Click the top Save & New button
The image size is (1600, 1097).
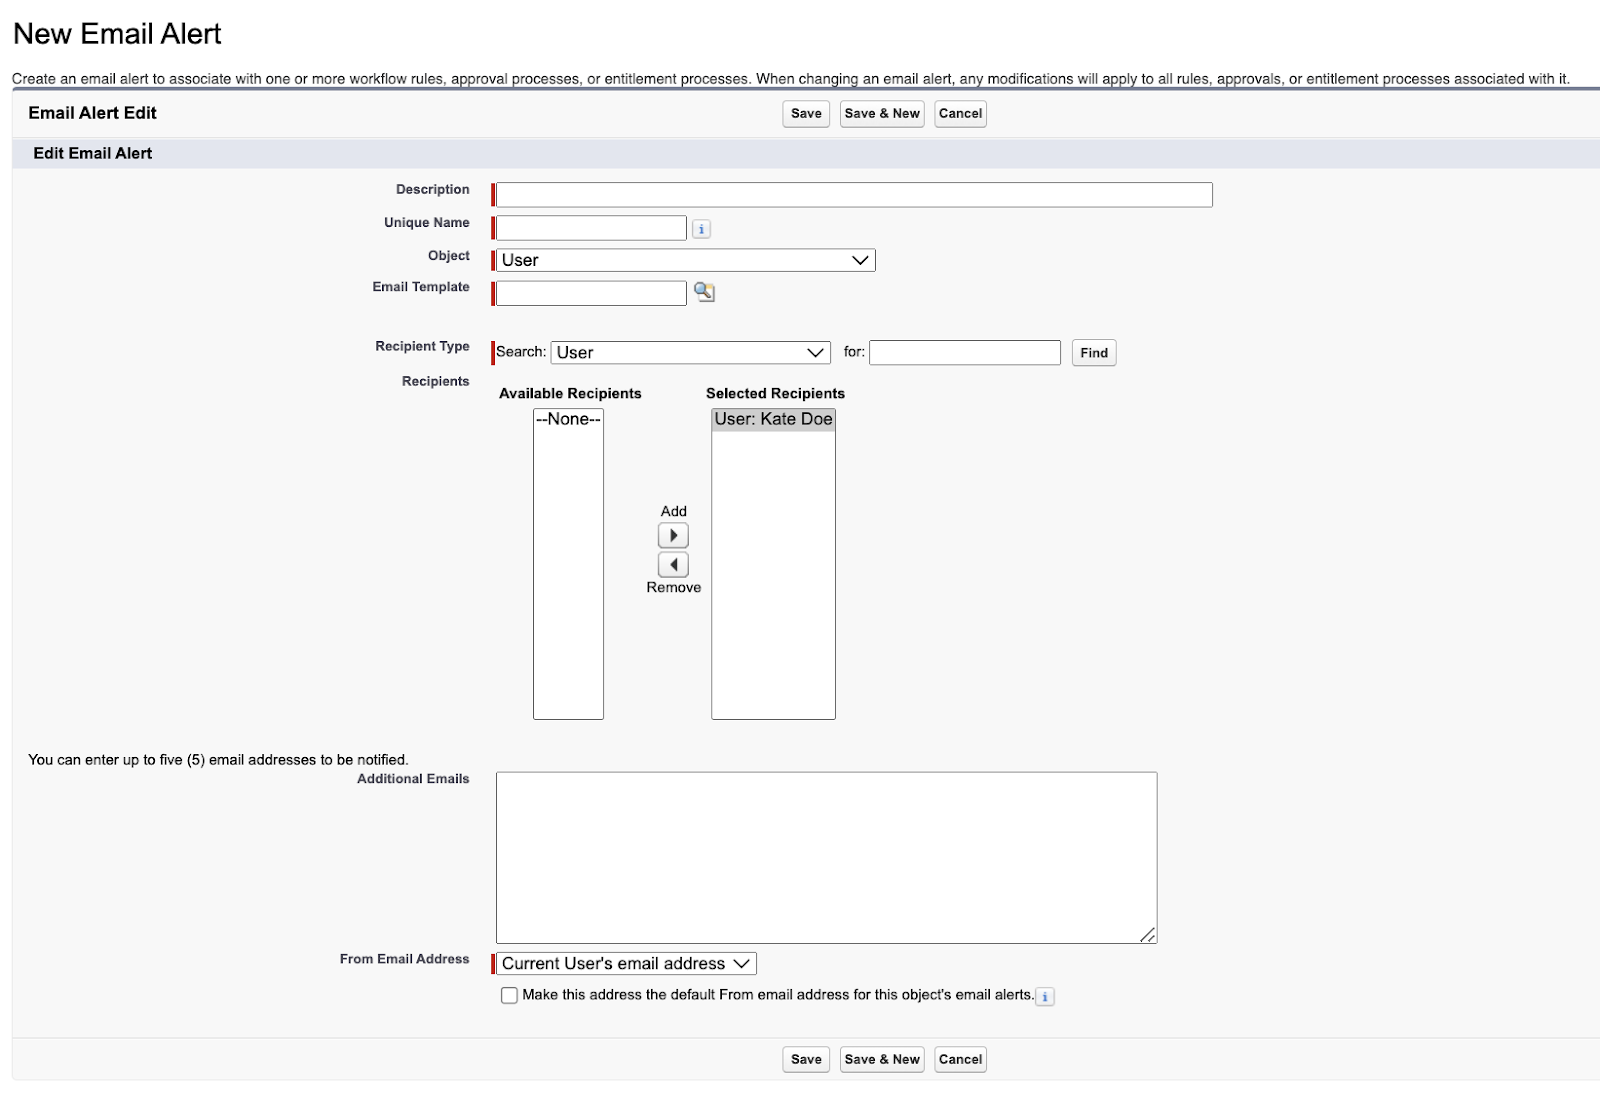tap(882, 114)
